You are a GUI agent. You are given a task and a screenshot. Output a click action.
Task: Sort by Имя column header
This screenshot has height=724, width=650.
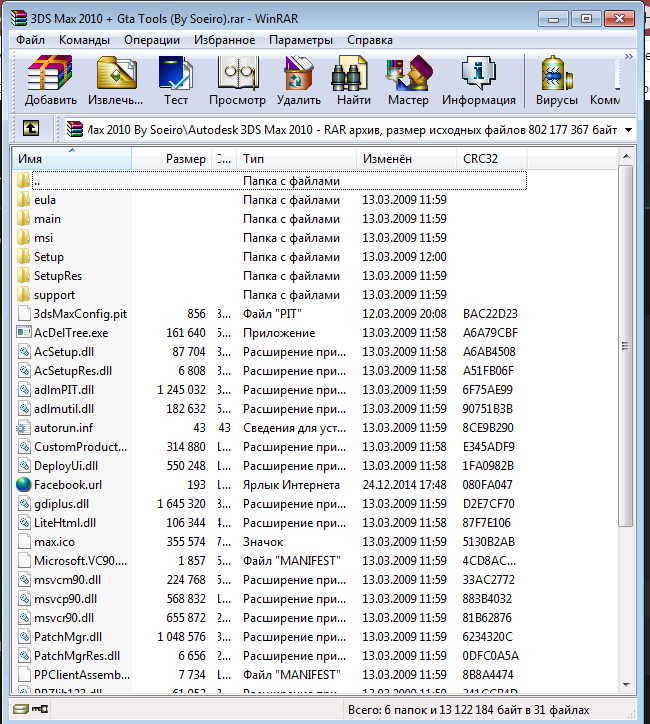pos(72,159)
